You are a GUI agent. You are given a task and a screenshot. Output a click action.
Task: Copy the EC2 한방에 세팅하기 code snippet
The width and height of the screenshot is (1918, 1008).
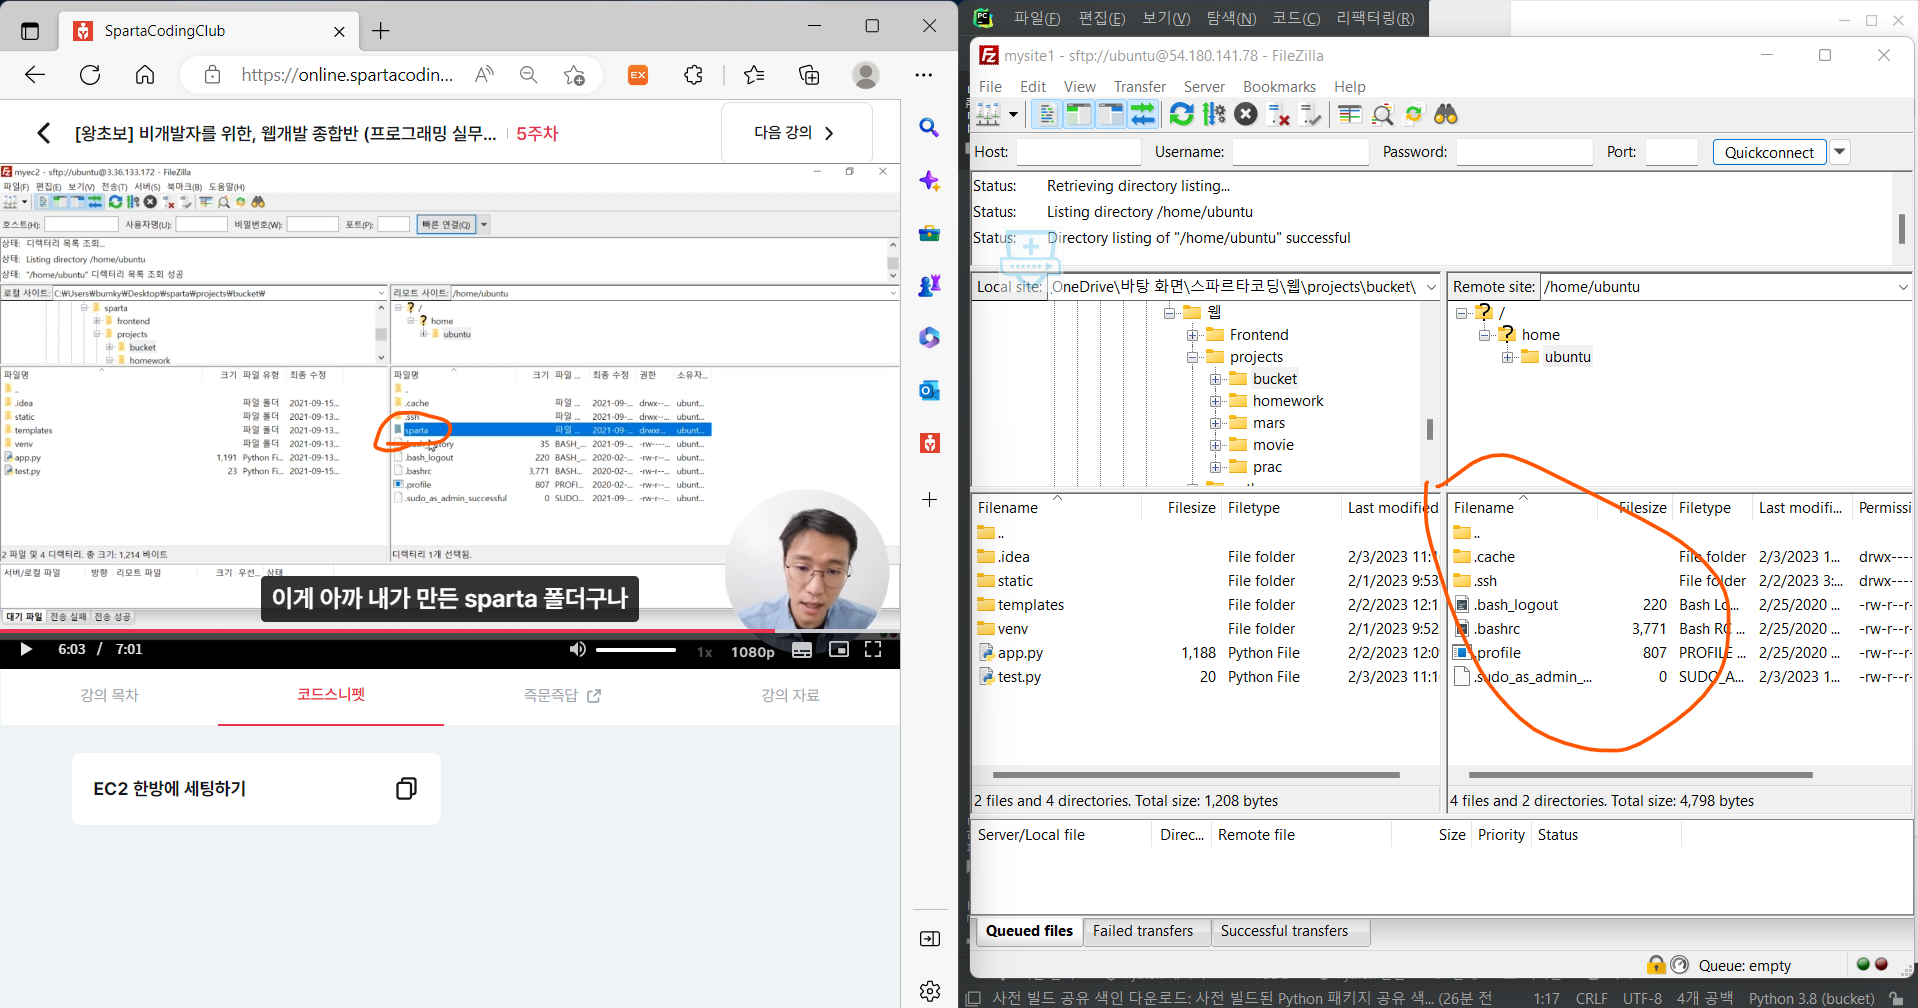point(406,789)
